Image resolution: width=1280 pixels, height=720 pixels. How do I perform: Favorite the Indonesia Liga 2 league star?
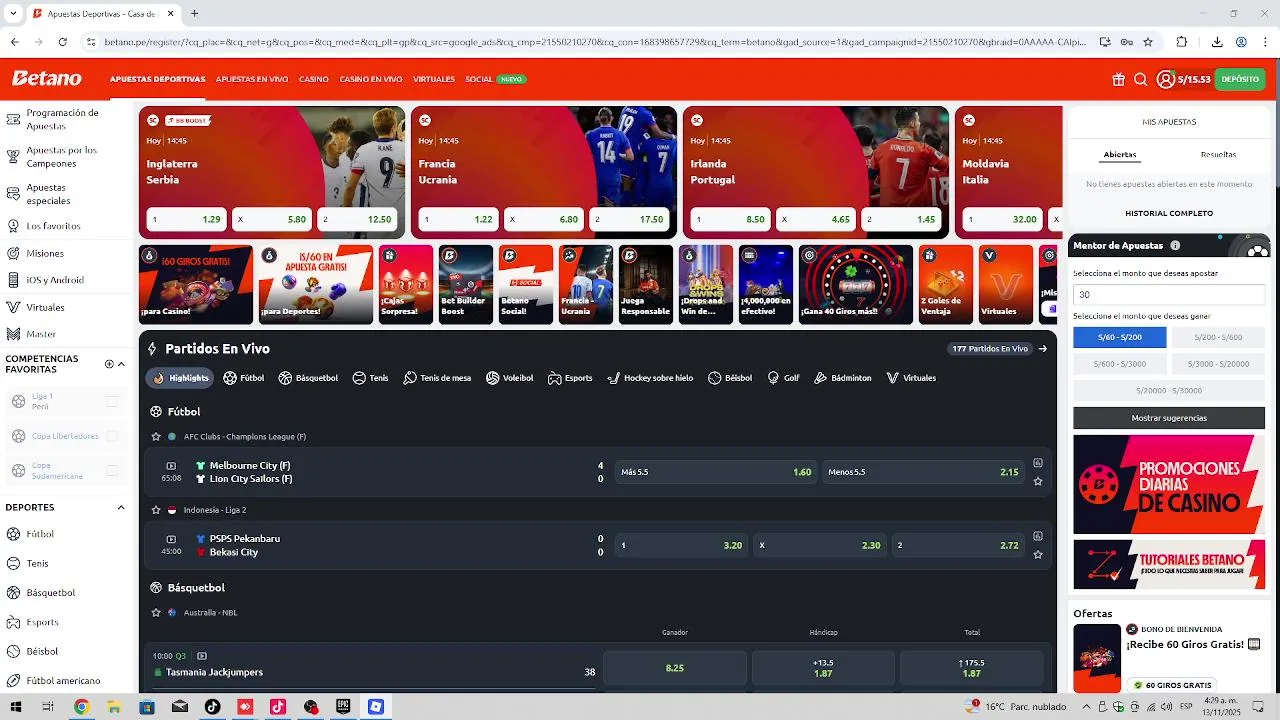tap(156, 510)
